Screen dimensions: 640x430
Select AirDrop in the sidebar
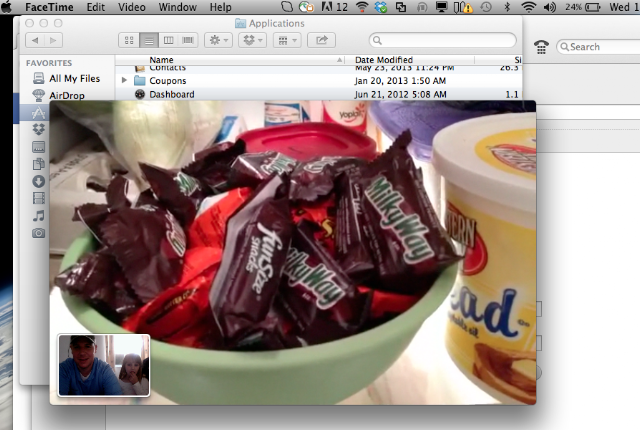click(x=59, y=95)
